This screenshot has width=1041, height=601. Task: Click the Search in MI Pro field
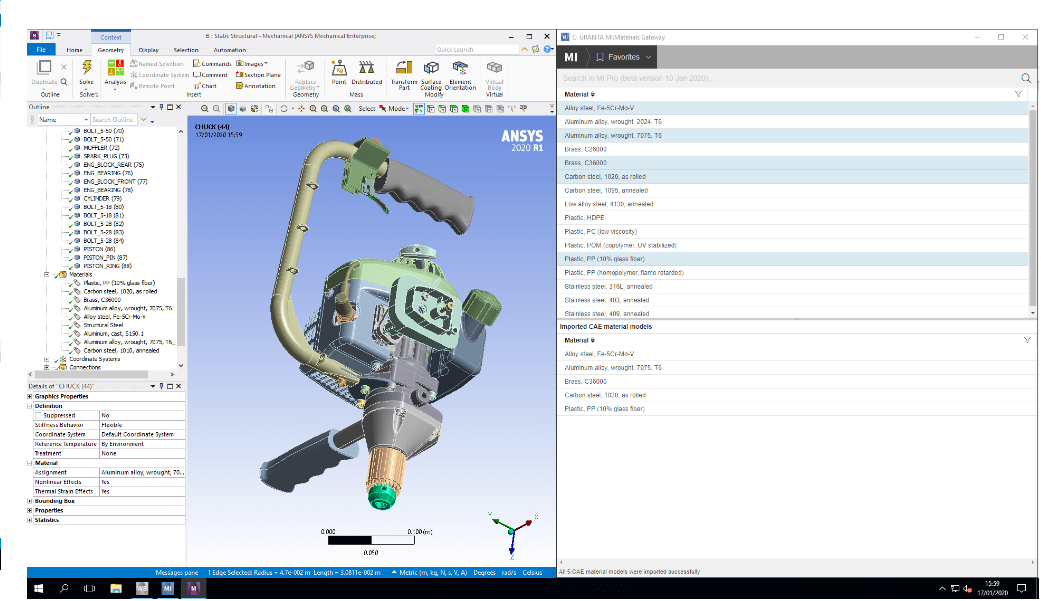point(790,78)
